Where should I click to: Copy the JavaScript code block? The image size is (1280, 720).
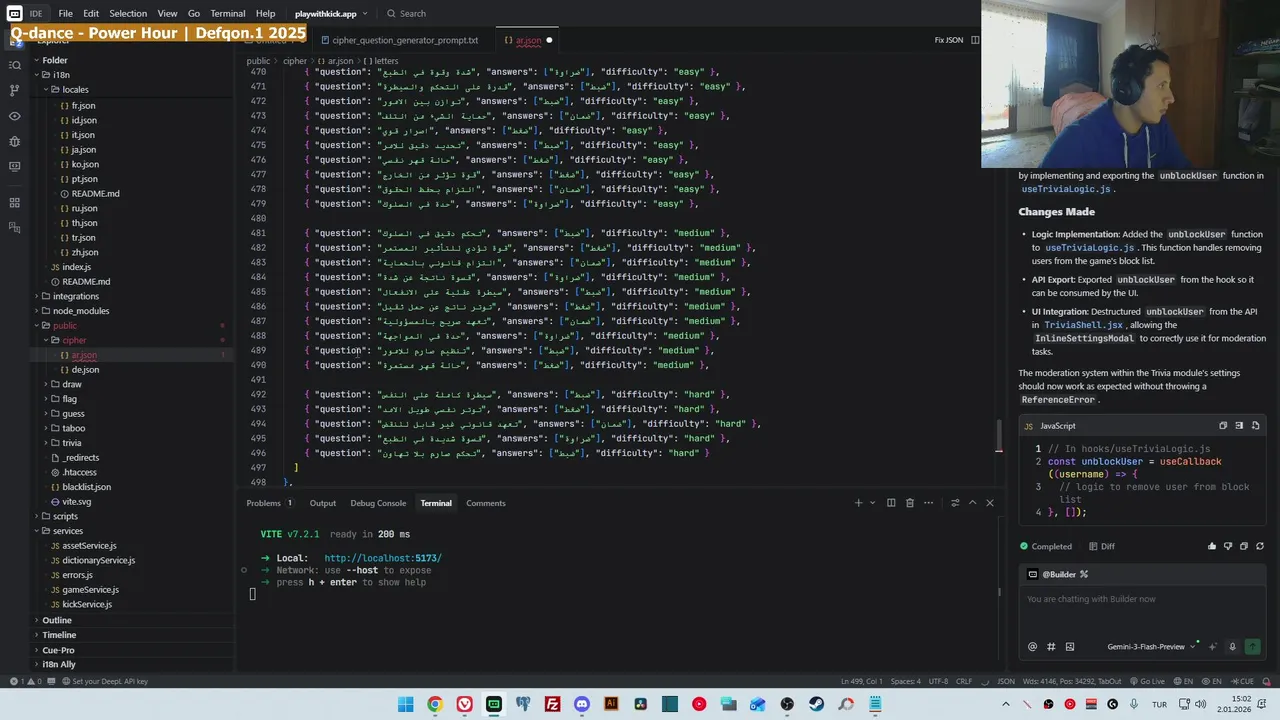pos(1222,426)
